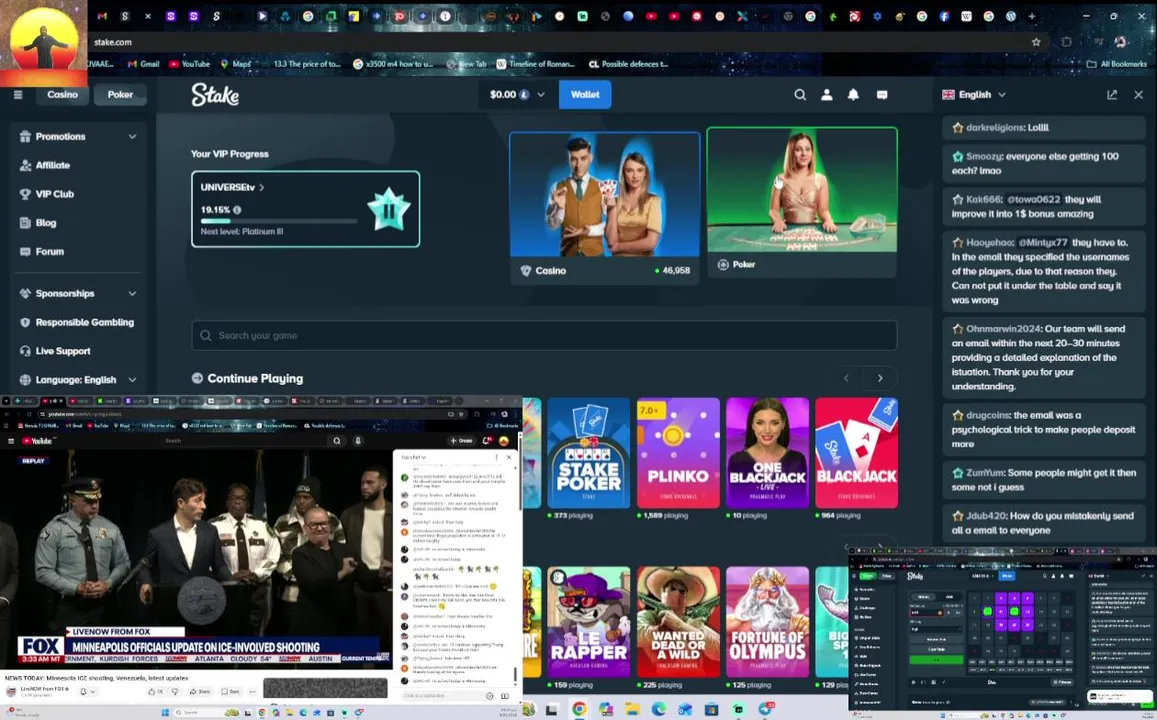Open the Fortune of Olympus tile
This screenshot has width=1157, height=720.
(767, 622)
